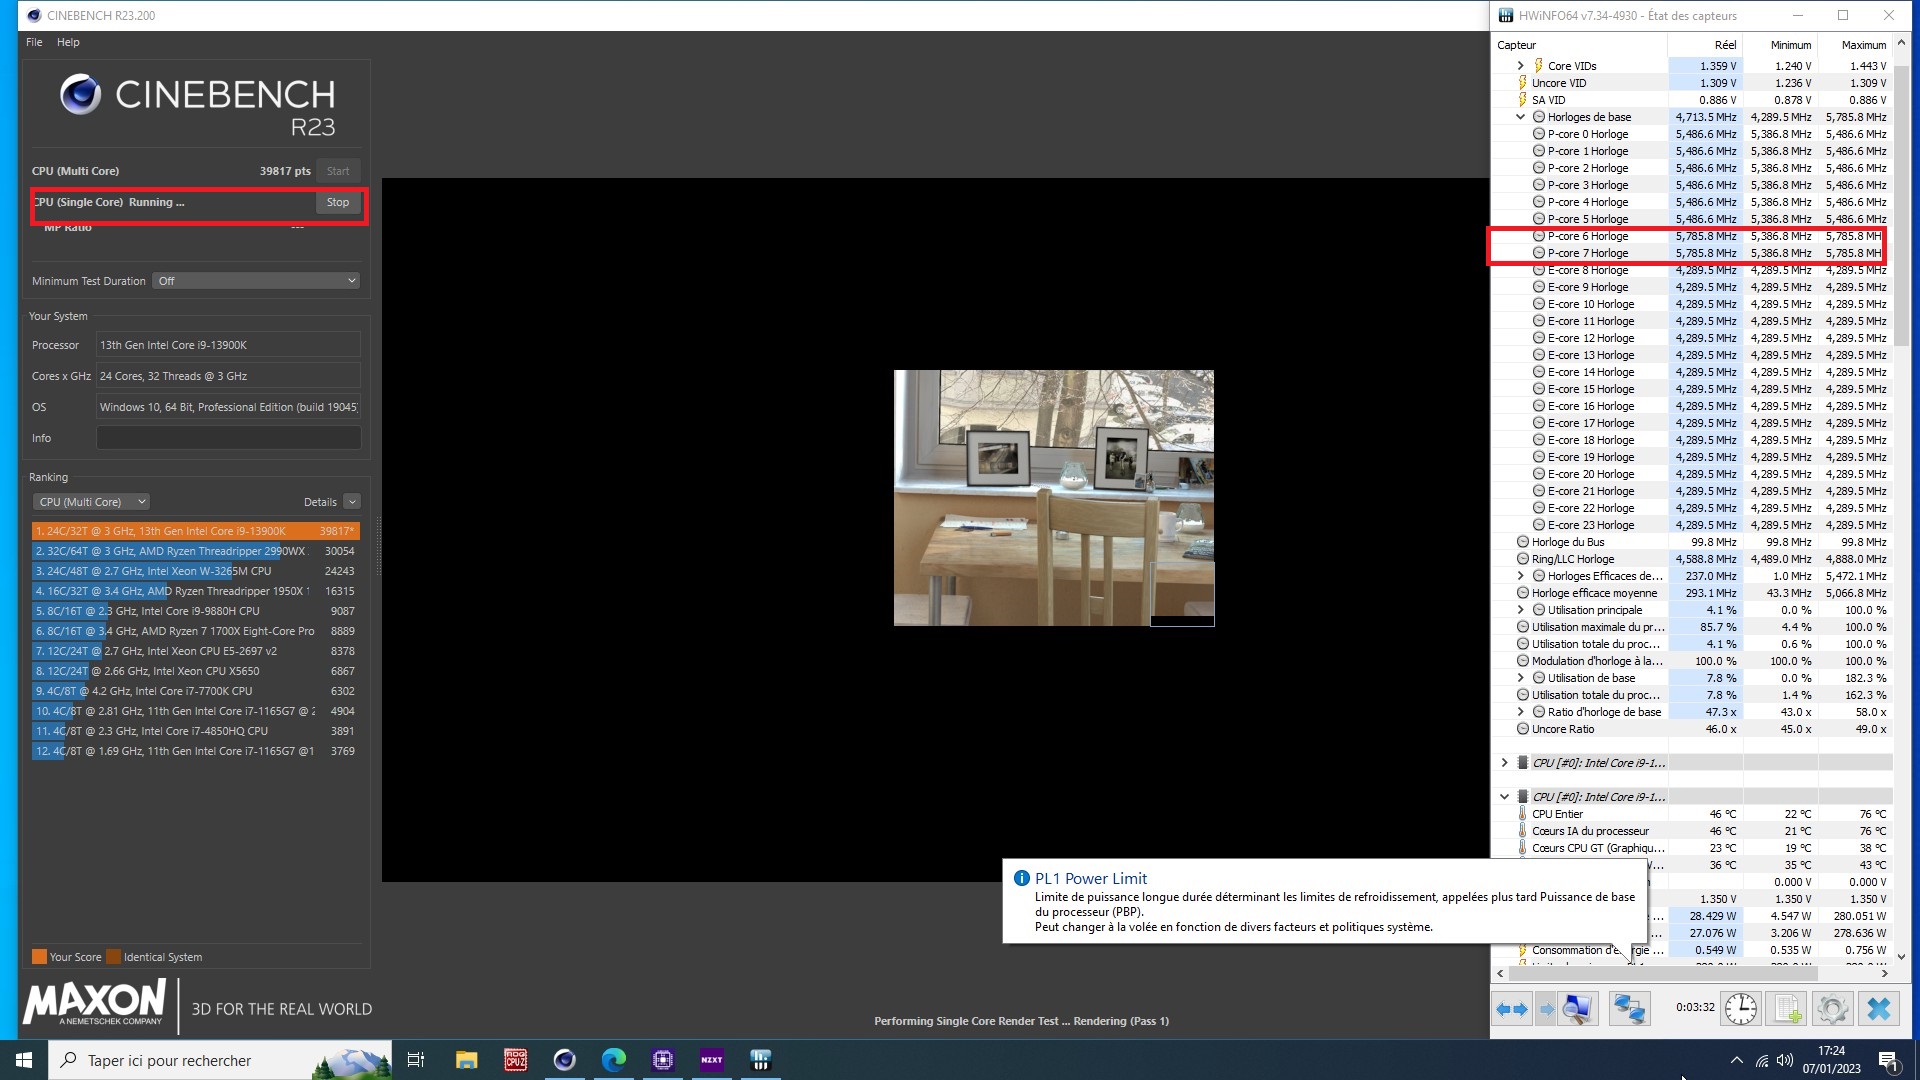
Task: Open HWiNFO sensor settings gear icon
Action: (1833, 1009)
